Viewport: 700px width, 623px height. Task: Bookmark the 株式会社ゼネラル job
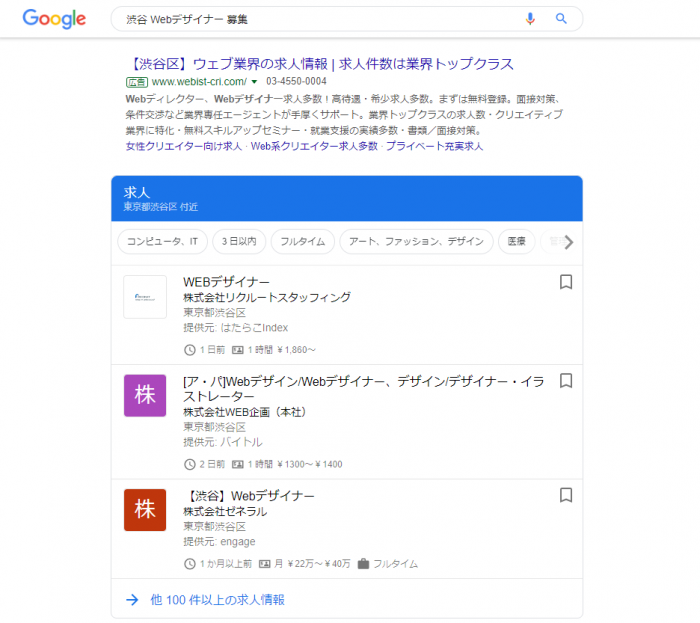tap(566, 495)
